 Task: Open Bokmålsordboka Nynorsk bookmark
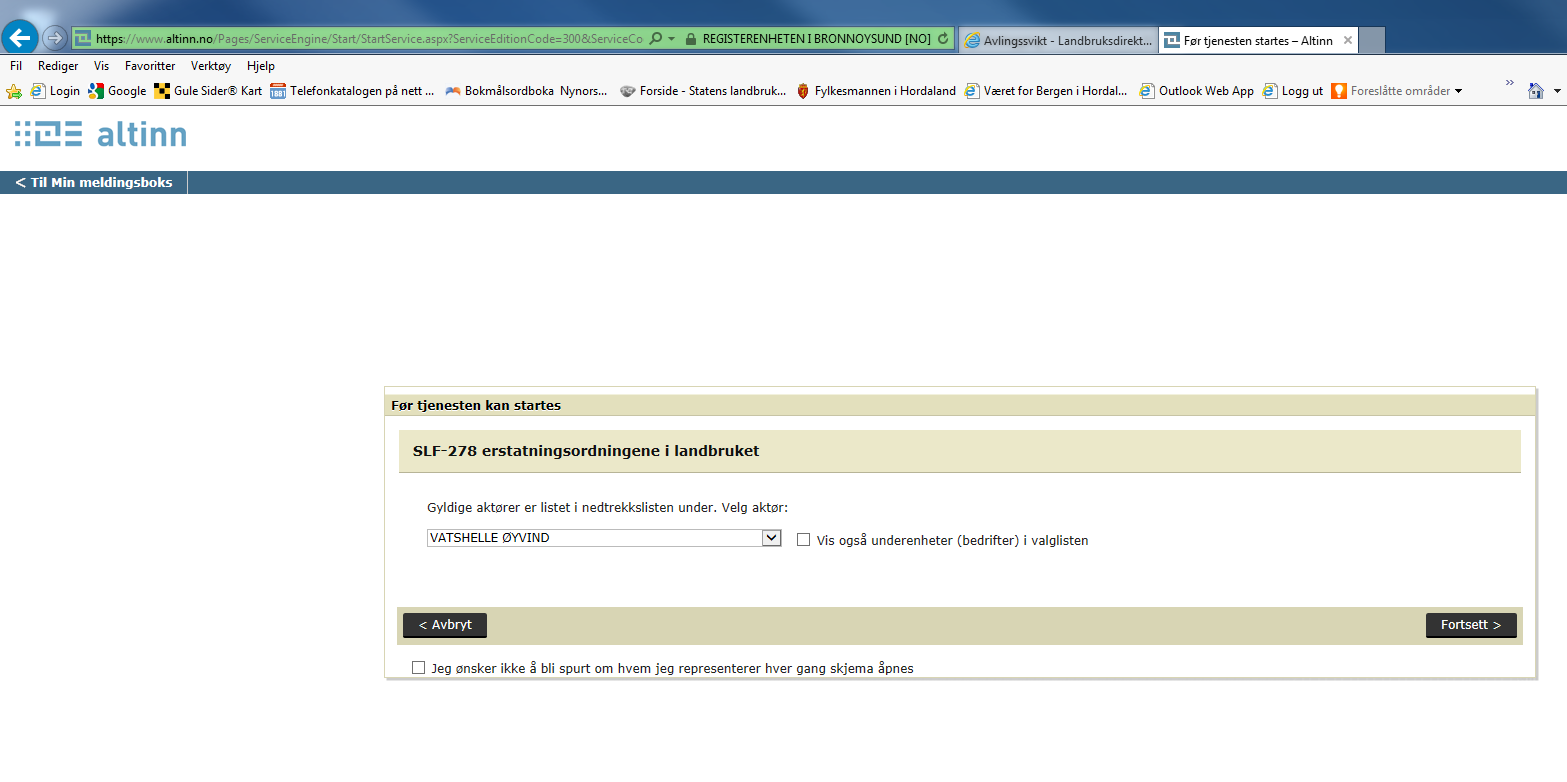[x=526, y=91]
